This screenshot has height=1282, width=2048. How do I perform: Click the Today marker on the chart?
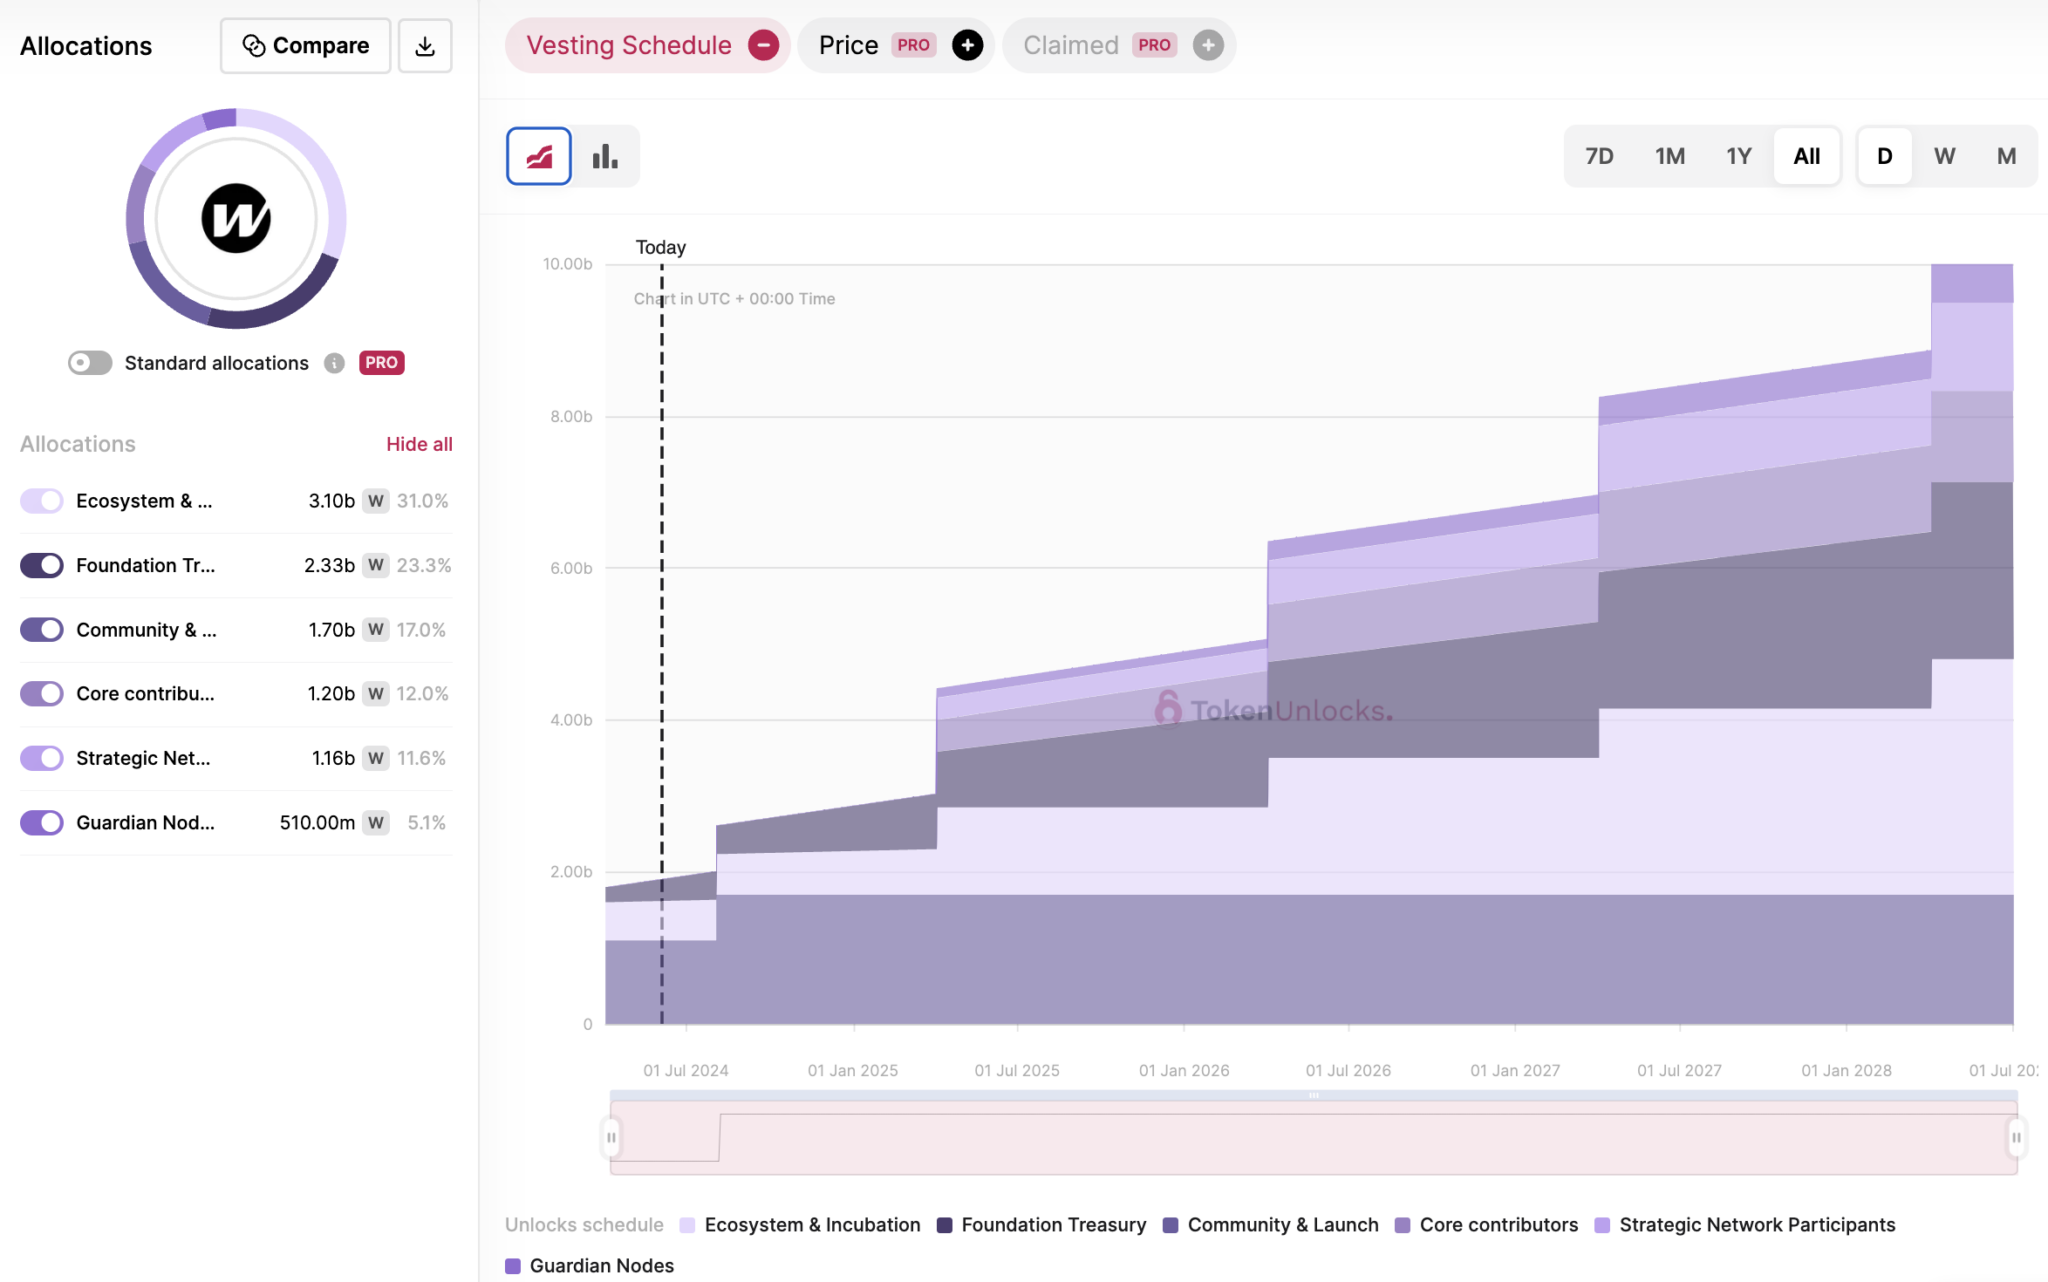[x=662, y=247]
